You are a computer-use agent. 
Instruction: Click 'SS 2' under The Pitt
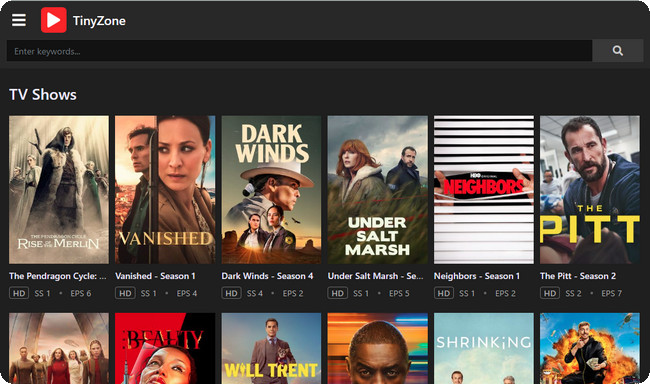[573, 293]
